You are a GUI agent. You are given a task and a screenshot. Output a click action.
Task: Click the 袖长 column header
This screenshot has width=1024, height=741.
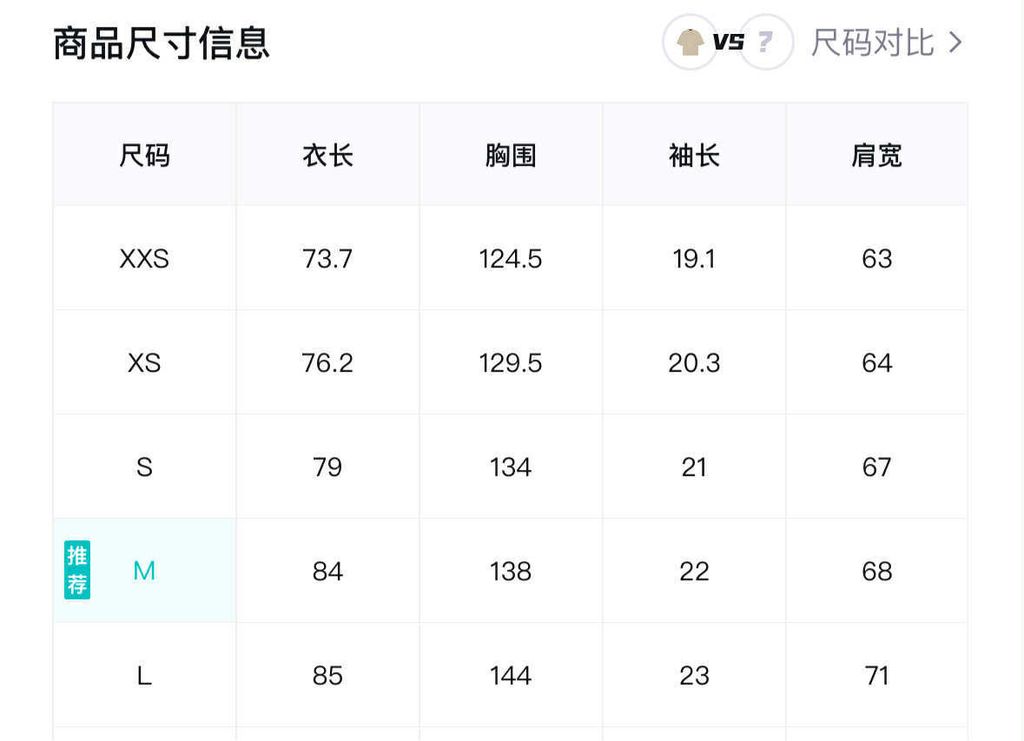click(x=694, y=155)
